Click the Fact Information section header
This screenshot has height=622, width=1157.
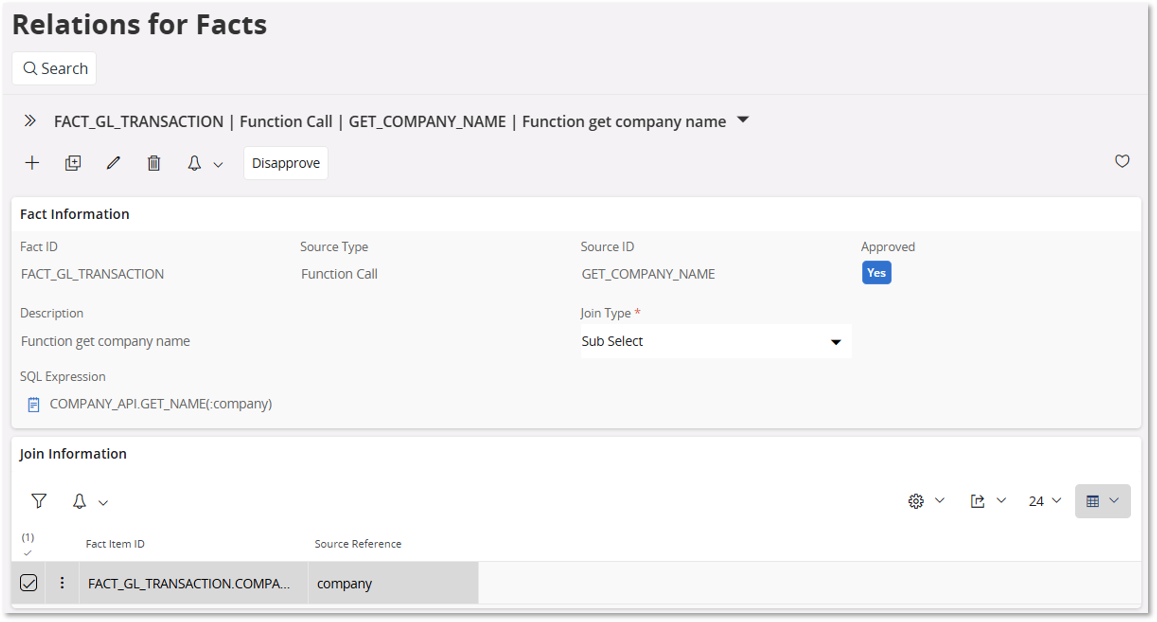pyautogui.click(x=75, y=214)
